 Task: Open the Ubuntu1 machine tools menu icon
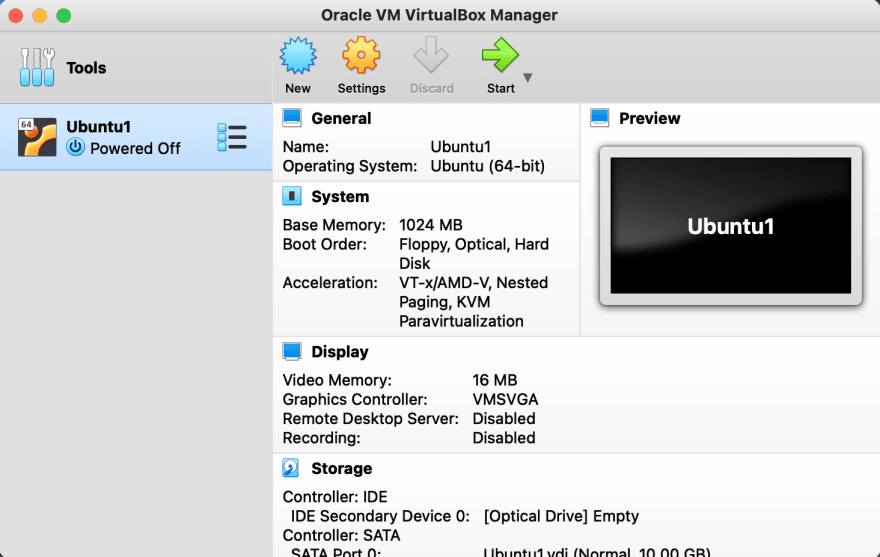coord(232,138)
